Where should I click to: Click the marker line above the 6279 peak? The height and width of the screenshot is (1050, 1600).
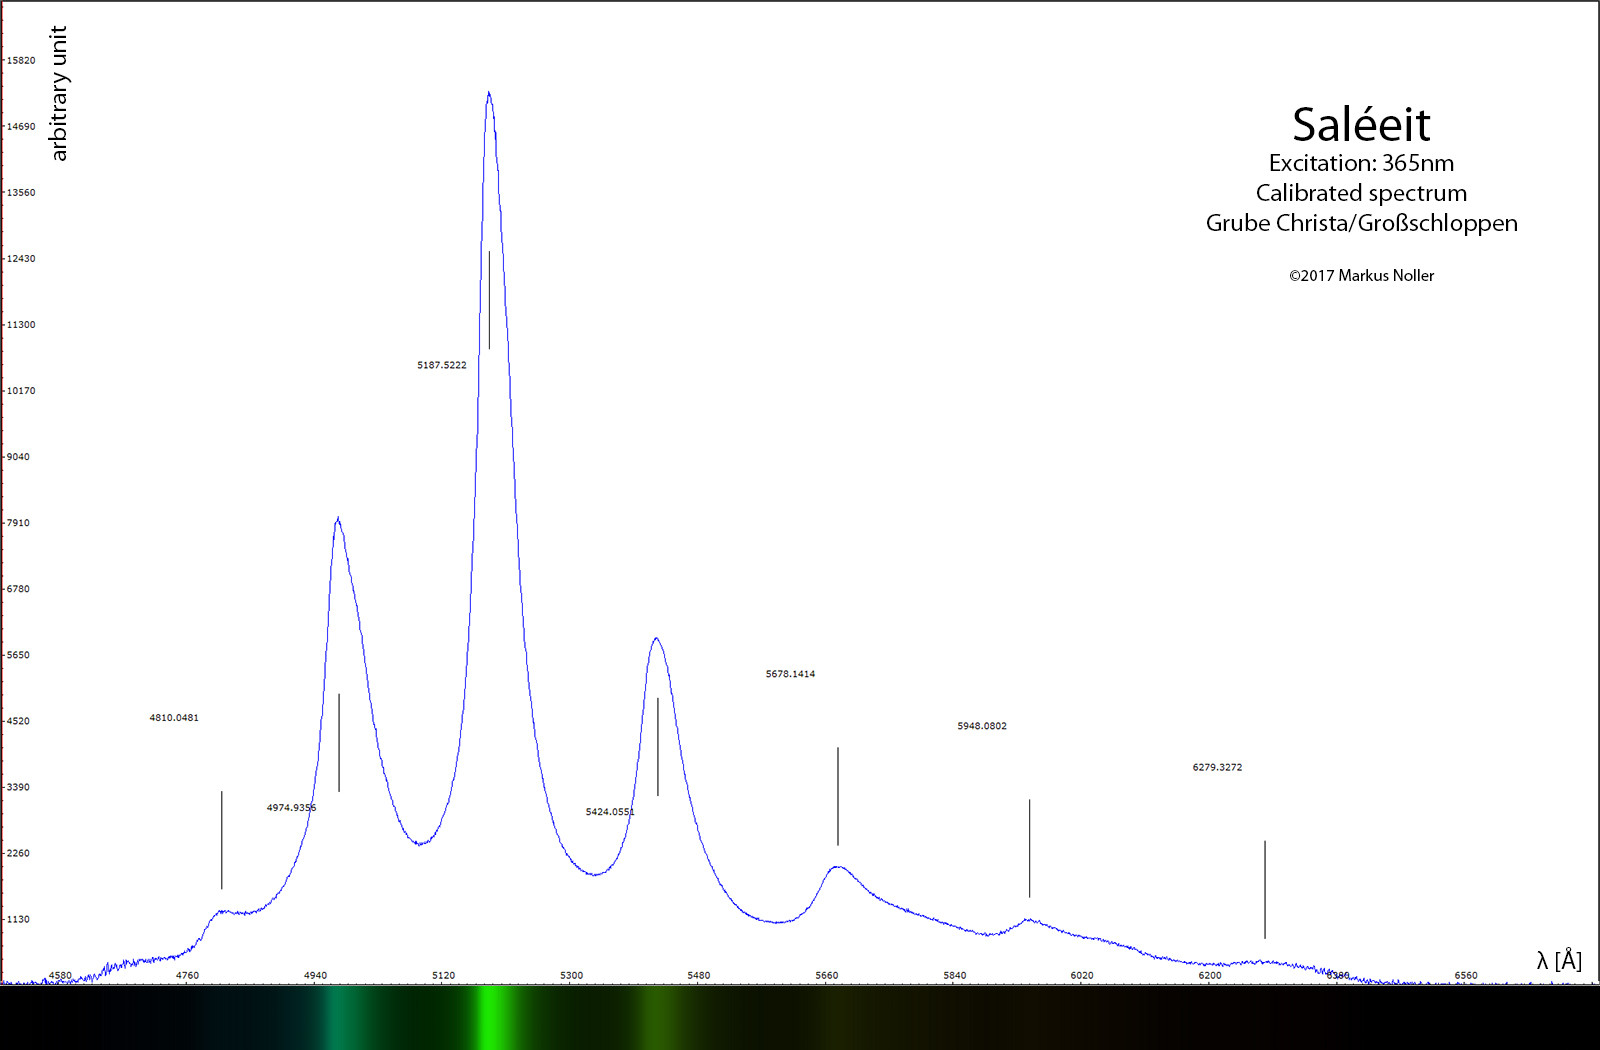coord(1265,889)
